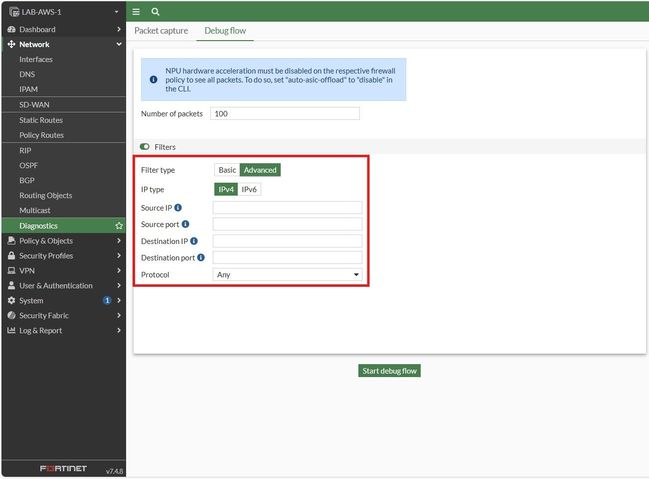Click the System notification badge

[x=107, y=300]
